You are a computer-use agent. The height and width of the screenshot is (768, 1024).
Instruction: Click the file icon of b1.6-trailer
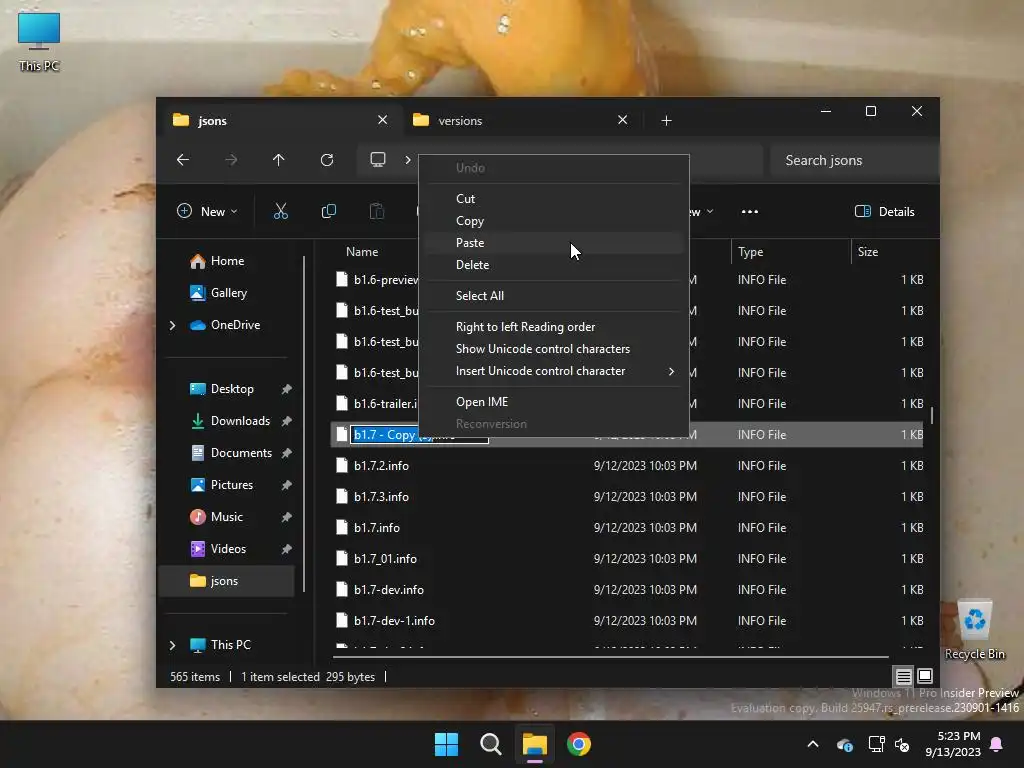pyautogui.click(x=342, y=404)
